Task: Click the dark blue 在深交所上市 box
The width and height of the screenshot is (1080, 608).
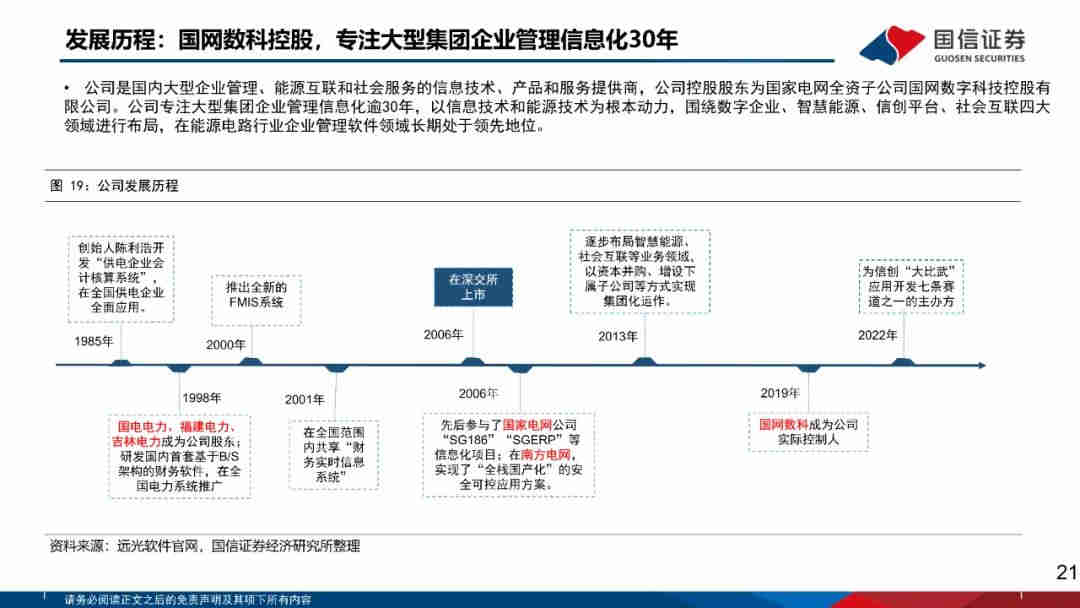Action: (x=473, y=288)
